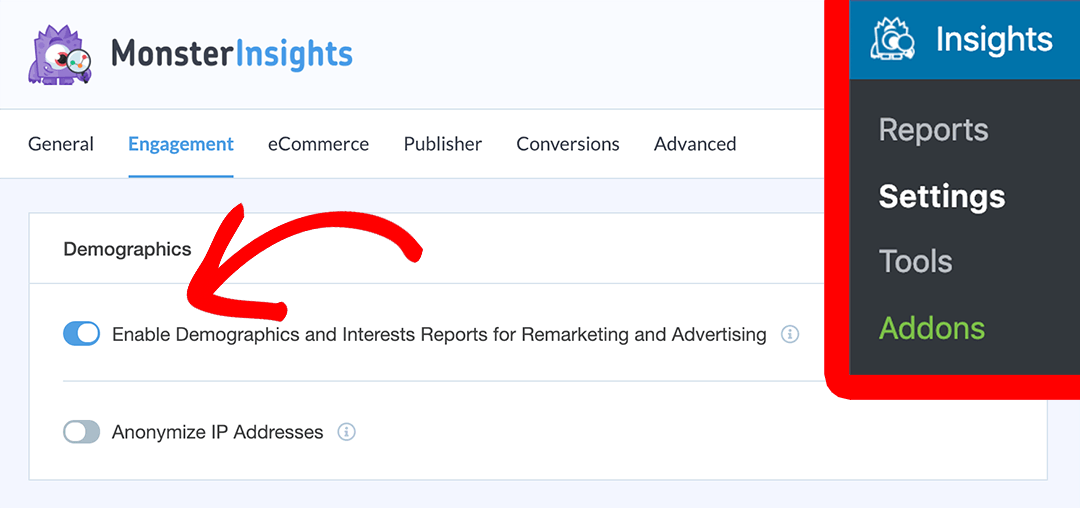Select Settings in the Insights sidebar menu
The image size is (1080, 508).
point(941,196)
